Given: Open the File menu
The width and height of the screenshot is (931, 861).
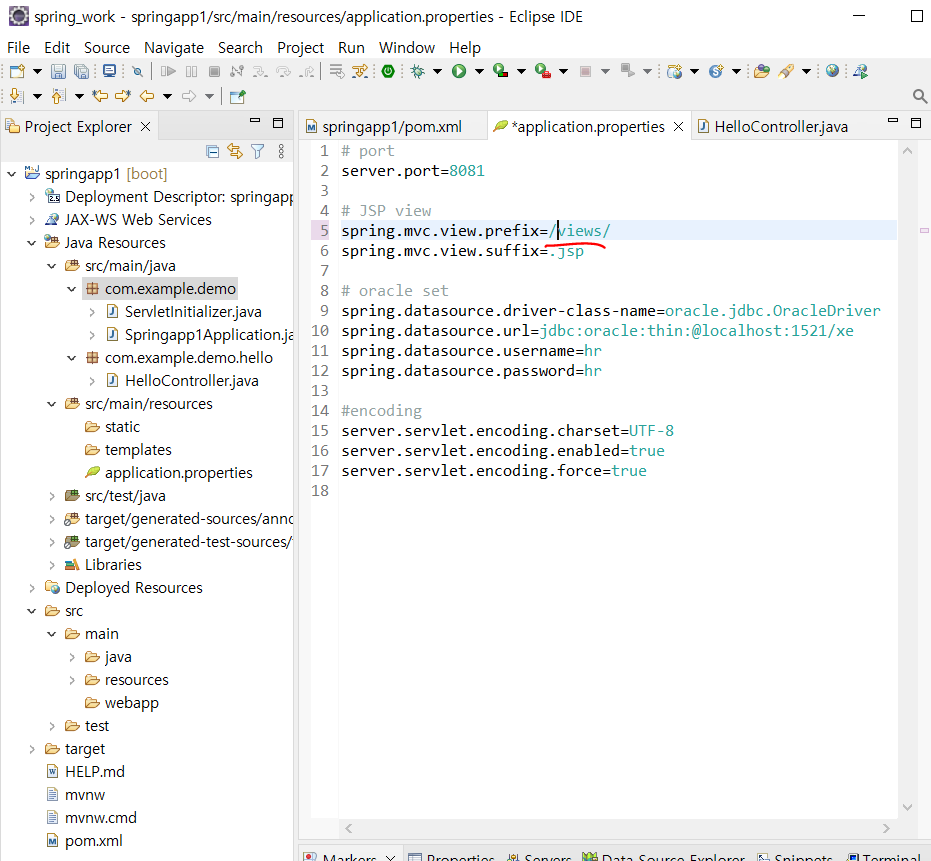Looking at the screenshot, I should pos(18,48).
